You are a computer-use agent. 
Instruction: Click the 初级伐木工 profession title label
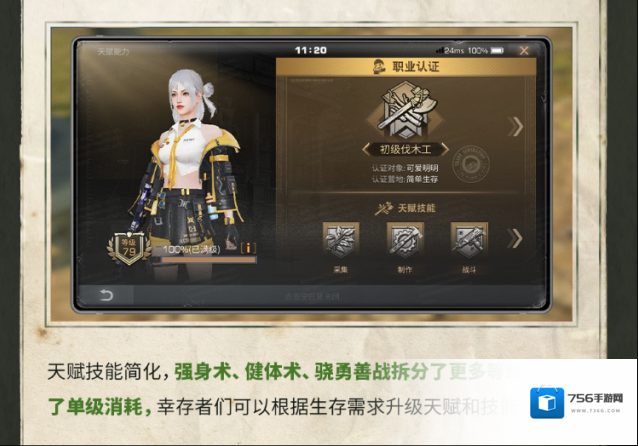pos(405,149)
